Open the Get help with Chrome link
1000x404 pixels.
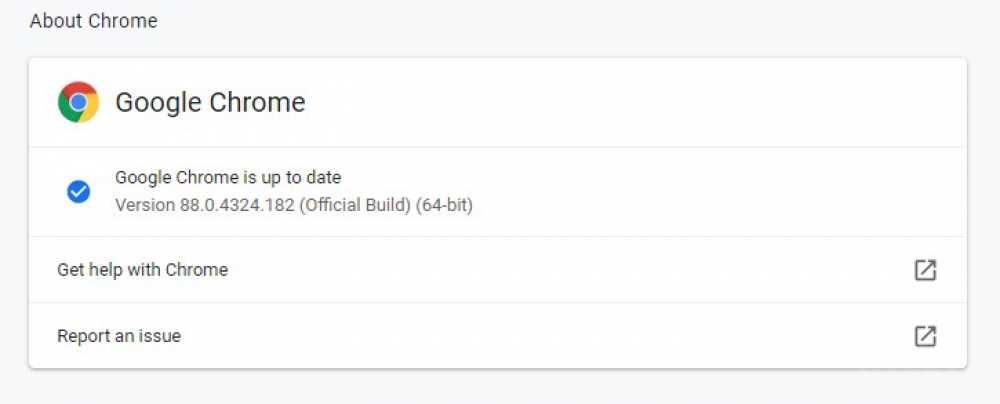pos(142,270)
